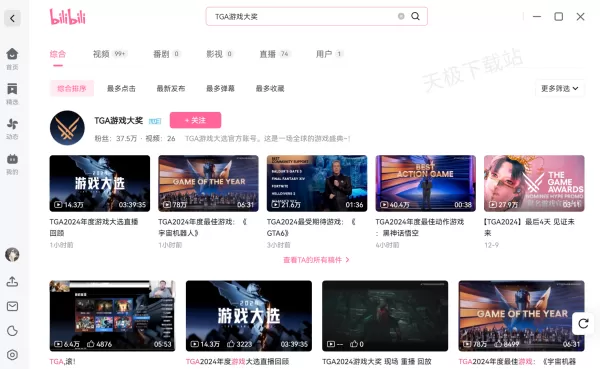Switch to dark mode moon icon

click(x=12, y=331)
